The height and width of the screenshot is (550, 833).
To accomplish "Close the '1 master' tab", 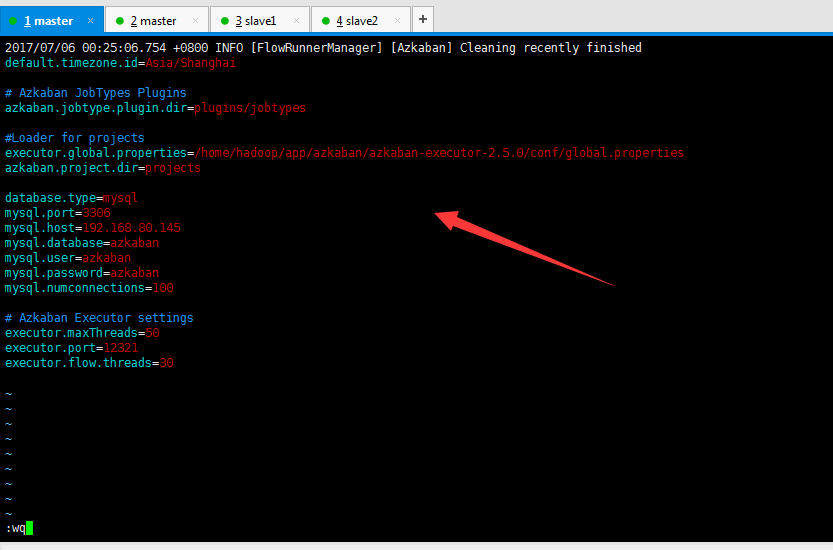I will tap(90, 21).
